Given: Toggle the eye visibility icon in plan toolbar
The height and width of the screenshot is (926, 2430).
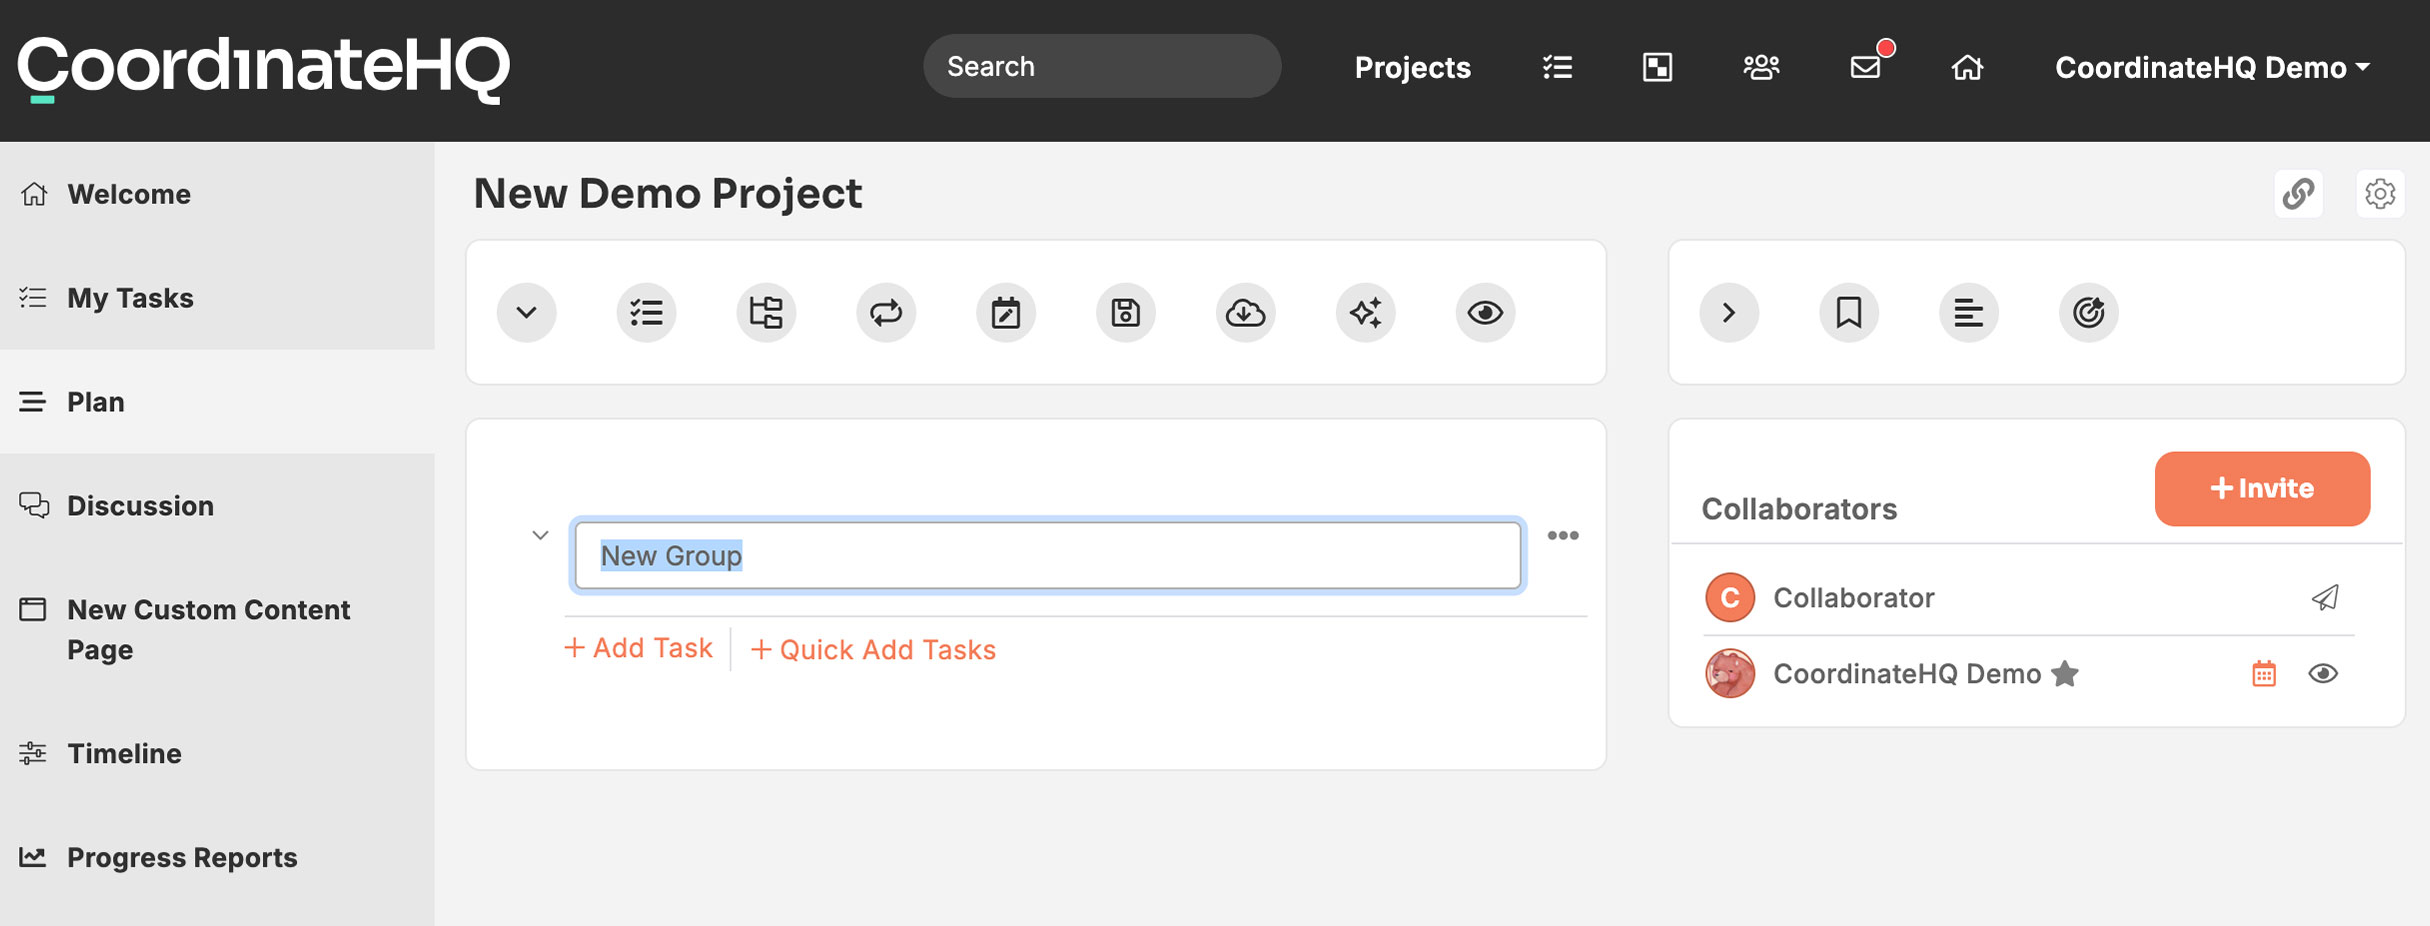Looking at the screenshot, I should (1485, 313).
